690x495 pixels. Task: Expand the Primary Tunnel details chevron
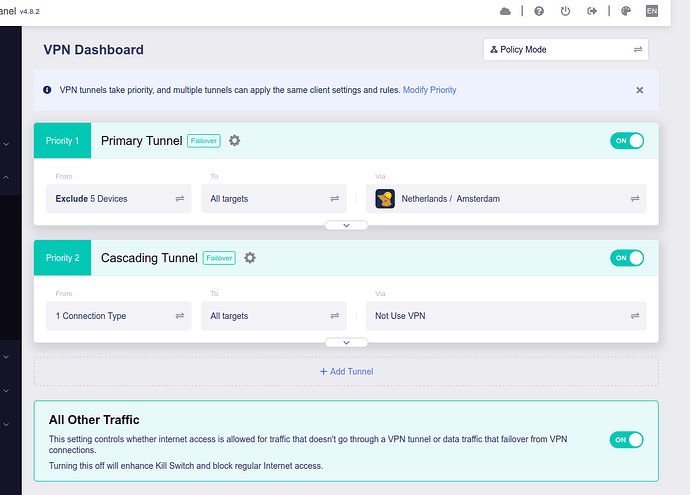[x=346, y=226]
